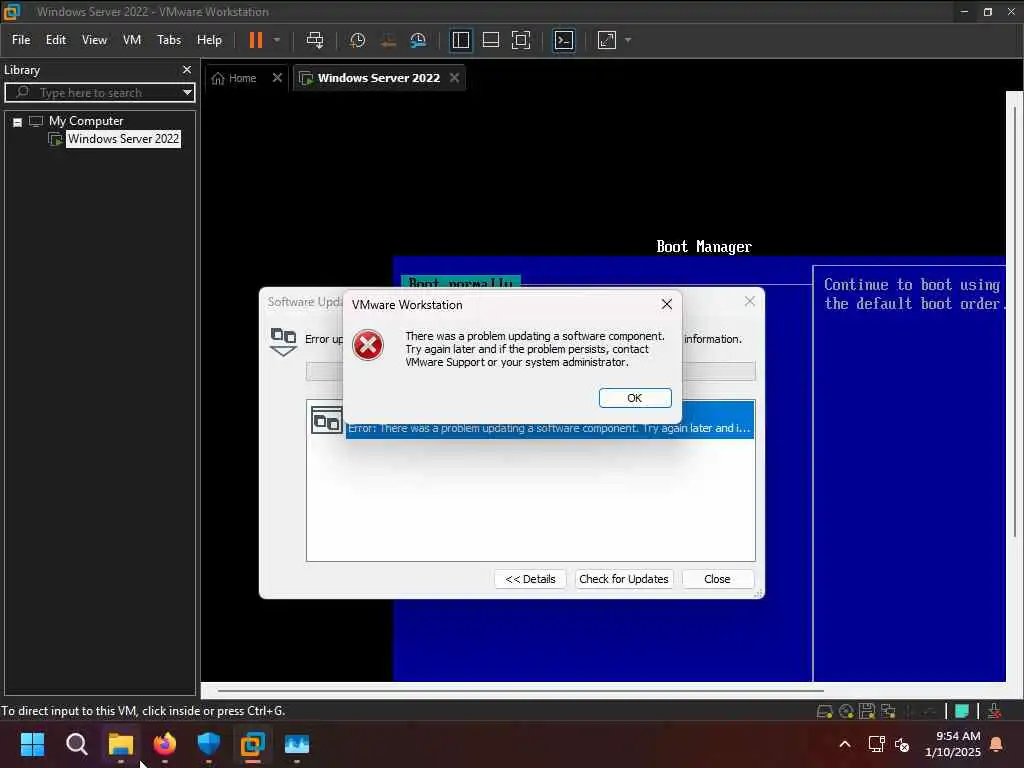Screen dimensions: 1024x768
Task: Toggle the thumbnail bar view icon
Action: pos(490,40)
